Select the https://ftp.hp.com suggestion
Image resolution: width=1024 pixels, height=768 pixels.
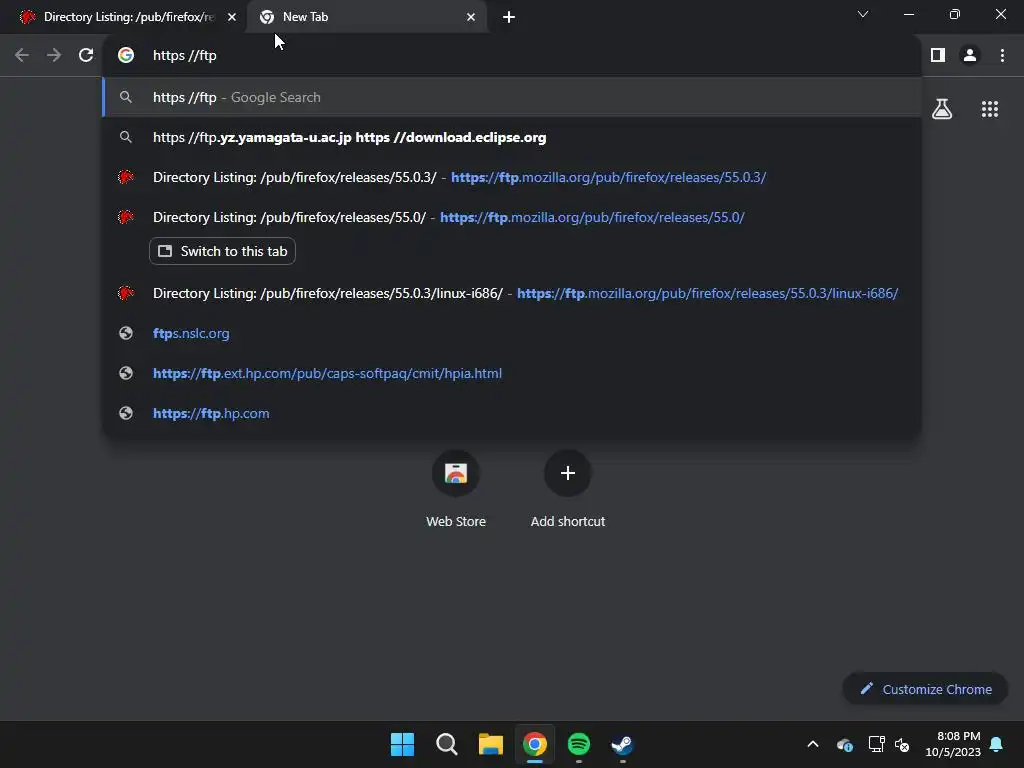tap(512, 413)
